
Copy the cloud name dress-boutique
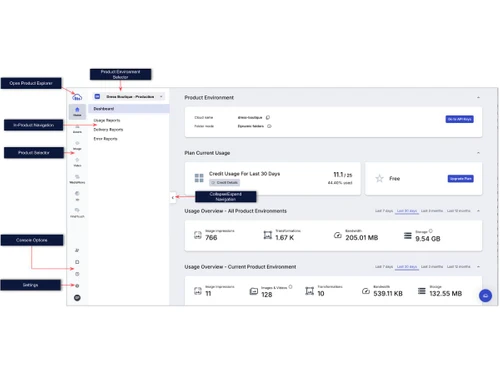point(268,117)
